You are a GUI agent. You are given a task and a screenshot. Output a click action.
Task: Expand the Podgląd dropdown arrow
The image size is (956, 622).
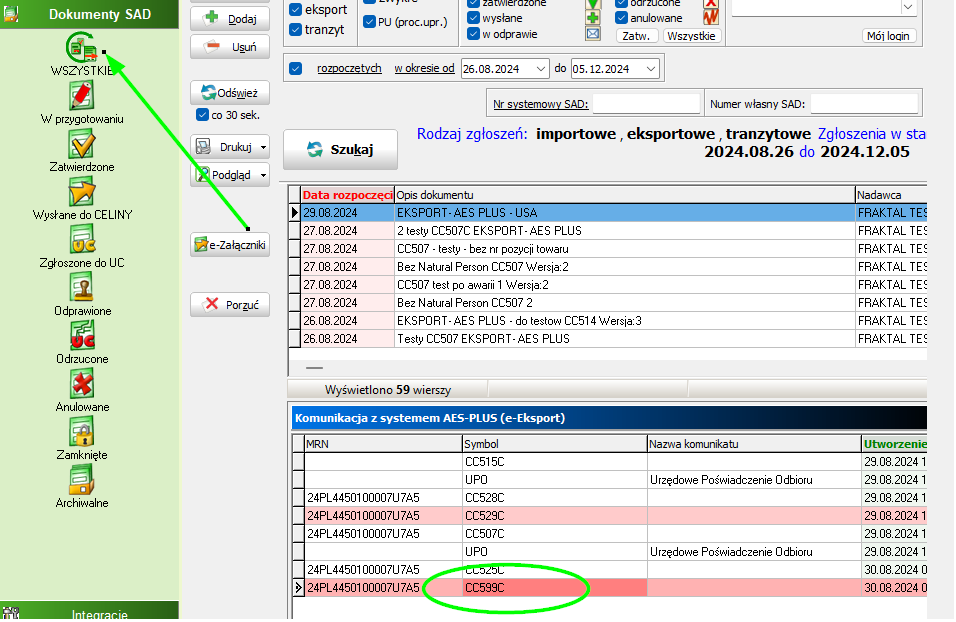click(x=263, y=175)
